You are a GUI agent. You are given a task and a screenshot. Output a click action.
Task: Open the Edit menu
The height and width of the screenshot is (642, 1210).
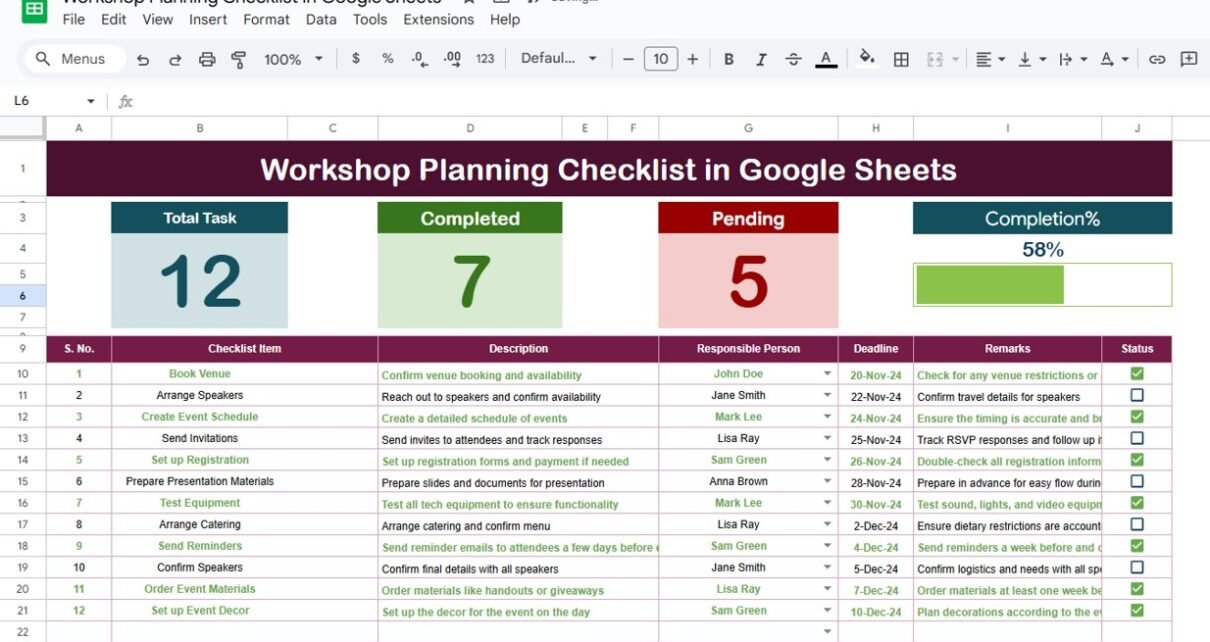click(114, 19)
